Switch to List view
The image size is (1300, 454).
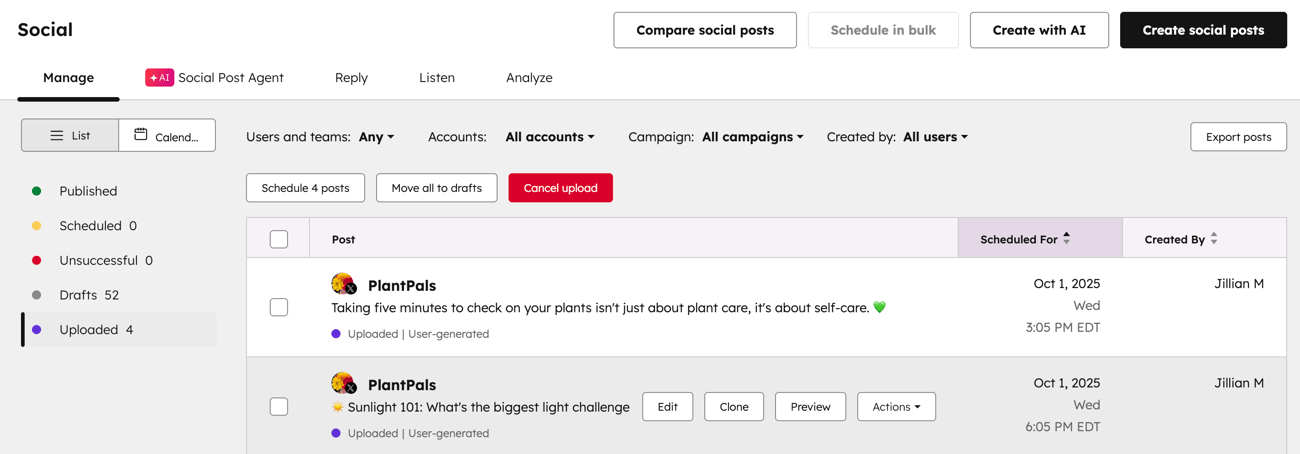point(70,136)
